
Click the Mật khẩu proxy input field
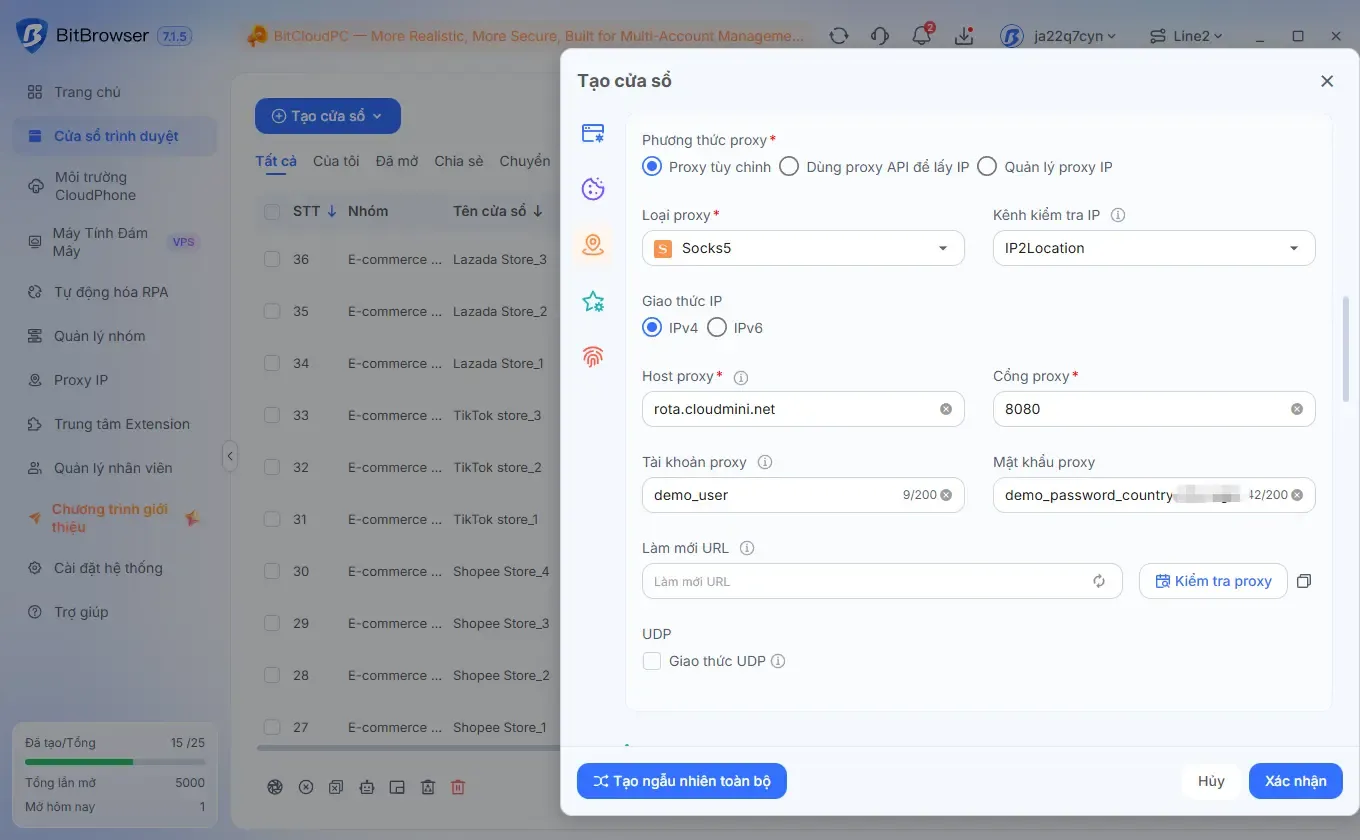pyautogui.click(x=1154, y=495)
